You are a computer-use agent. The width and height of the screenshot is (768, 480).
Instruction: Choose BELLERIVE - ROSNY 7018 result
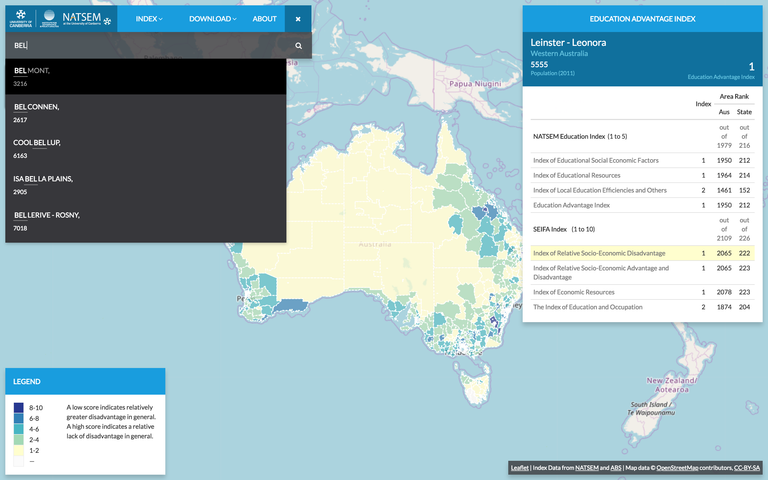[x=145, y=221]
